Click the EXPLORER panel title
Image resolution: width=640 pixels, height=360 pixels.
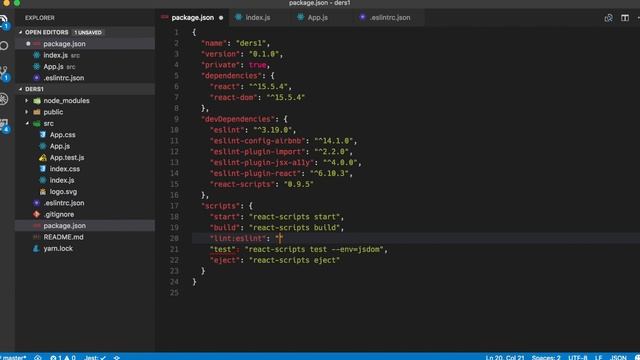pyautogui.click(x=40, y=18)
